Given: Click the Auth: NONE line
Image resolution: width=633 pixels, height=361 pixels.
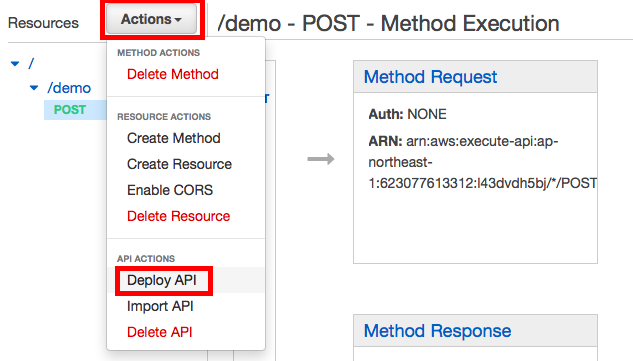Looking at the screenshot, I should [407, 114].
